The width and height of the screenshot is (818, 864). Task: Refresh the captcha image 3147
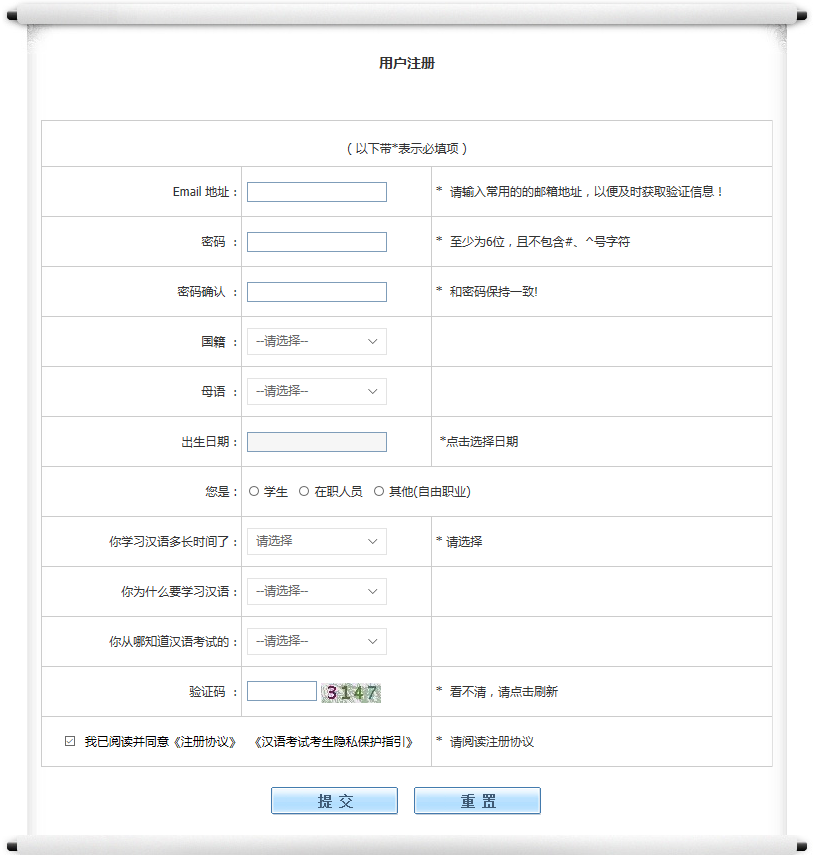pyautogui.click(x=351, y=692)
